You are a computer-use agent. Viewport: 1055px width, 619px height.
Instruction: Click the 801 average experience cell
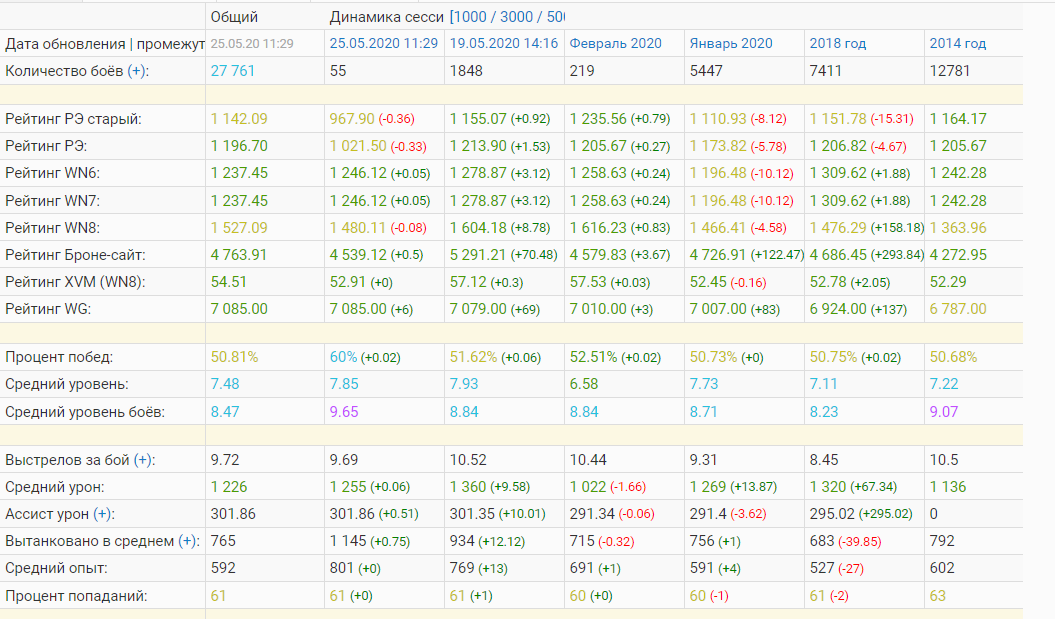342,568
